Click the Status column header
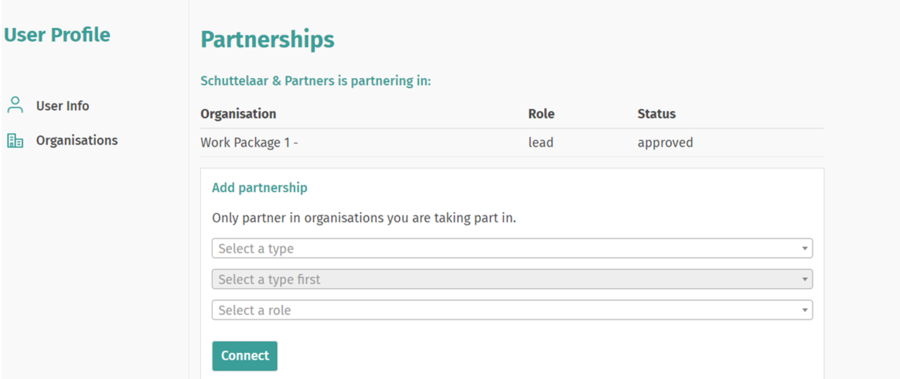This screenshot has width=900, height=379. [x=656, y=114]
